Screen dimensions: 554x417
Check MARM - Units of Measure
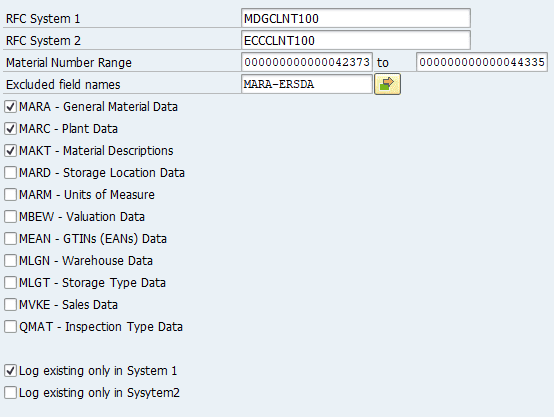click(11, 195)
